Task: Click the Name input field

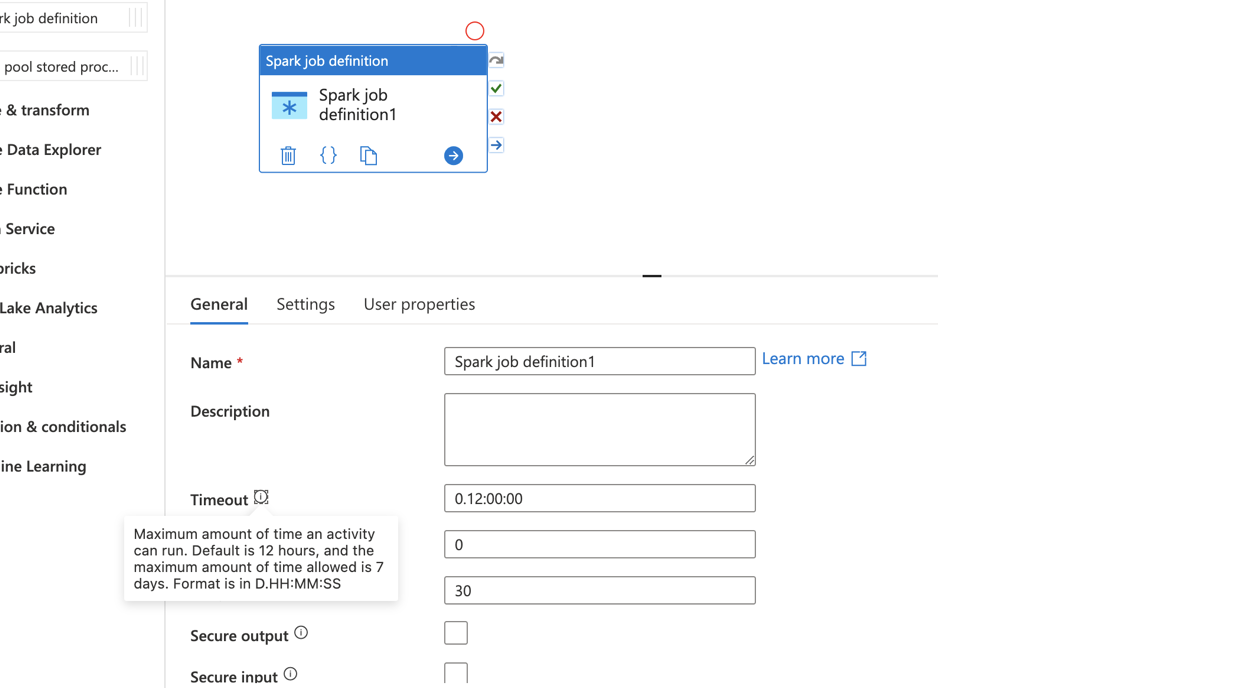Action: 599,361
